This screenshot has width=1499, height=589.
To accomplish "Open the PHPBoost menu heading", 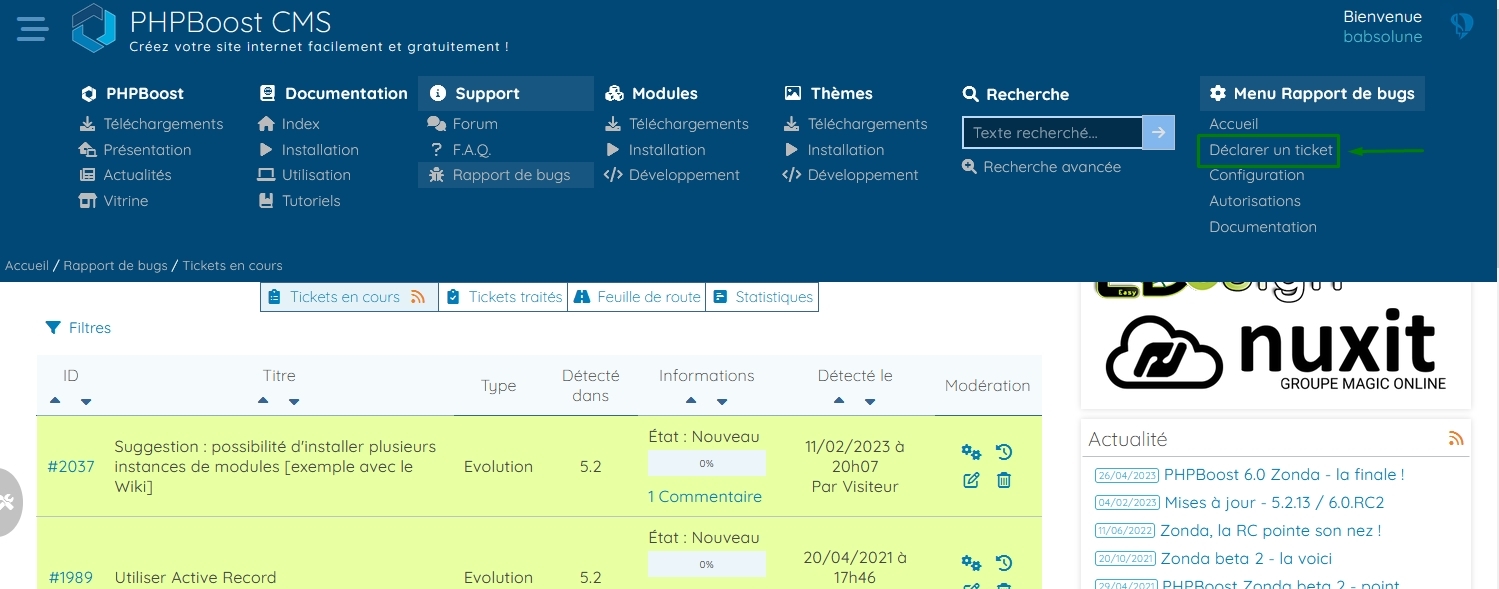I will (x=133, y=94).
